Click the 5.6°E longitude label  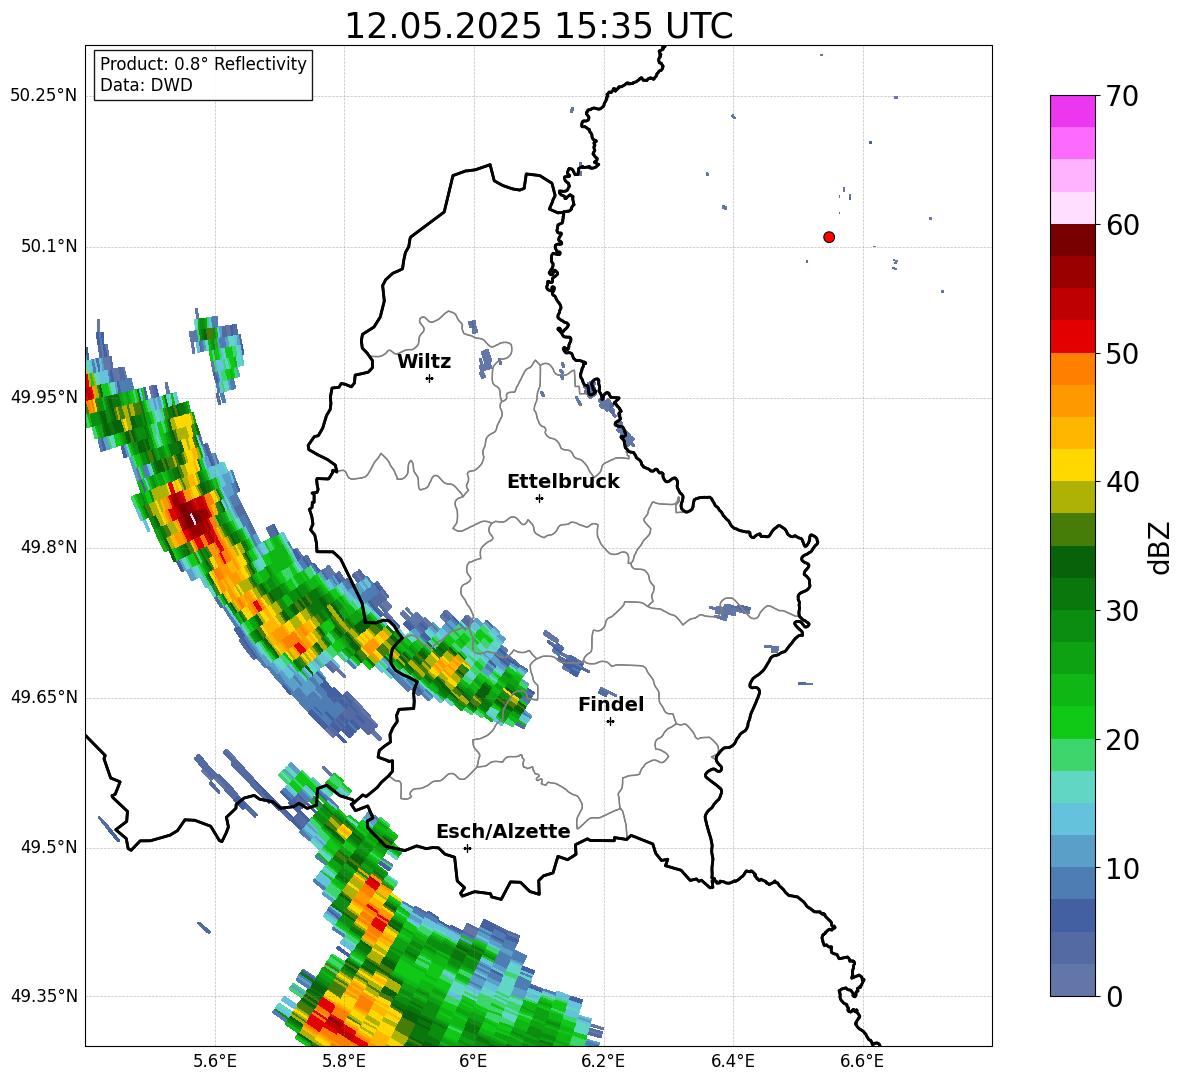click(x=215, y=1061)
